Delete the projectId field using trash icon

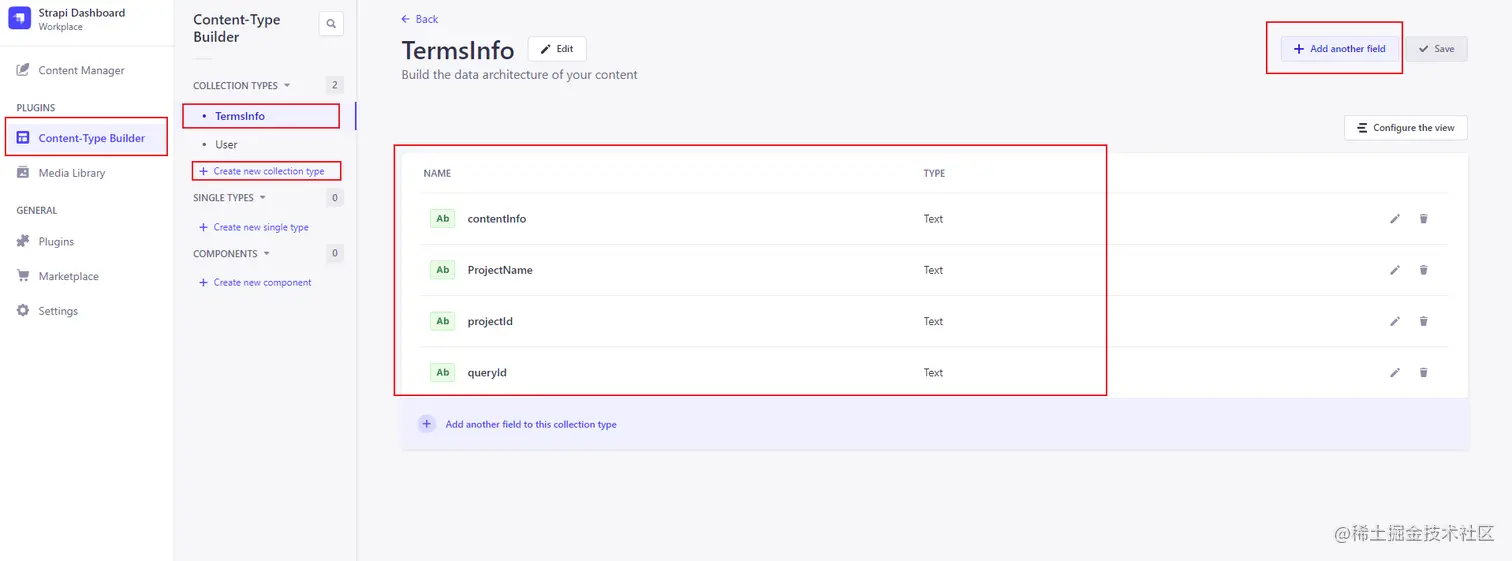pos(1424,321)
